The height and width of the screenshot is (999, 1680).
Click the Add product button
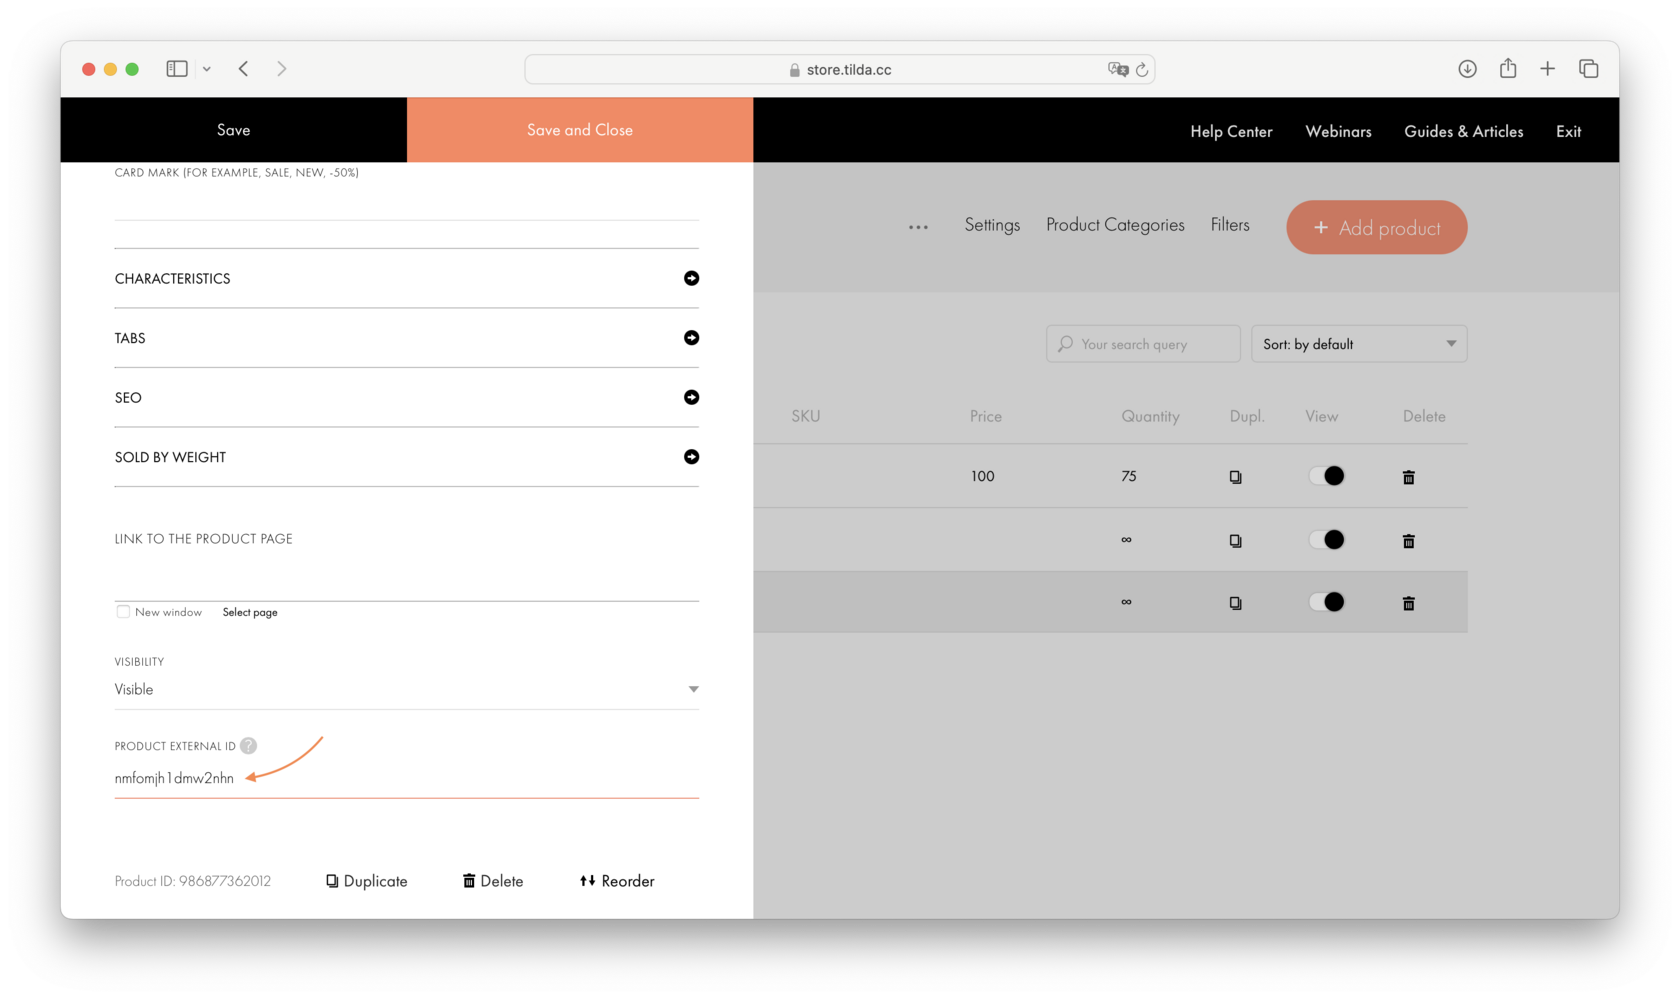coord(1376,227)
